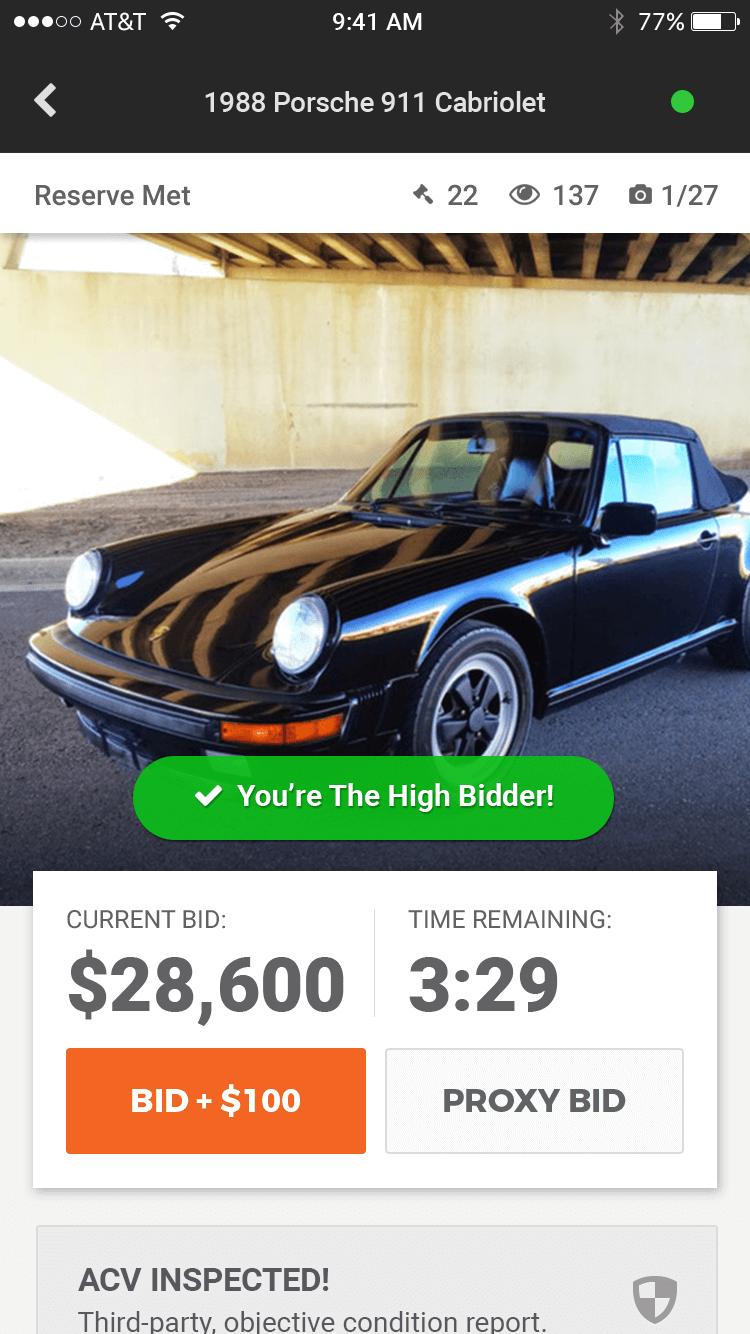Tap the back arrow in header
750x1334 pixels.
click(45, 101)
